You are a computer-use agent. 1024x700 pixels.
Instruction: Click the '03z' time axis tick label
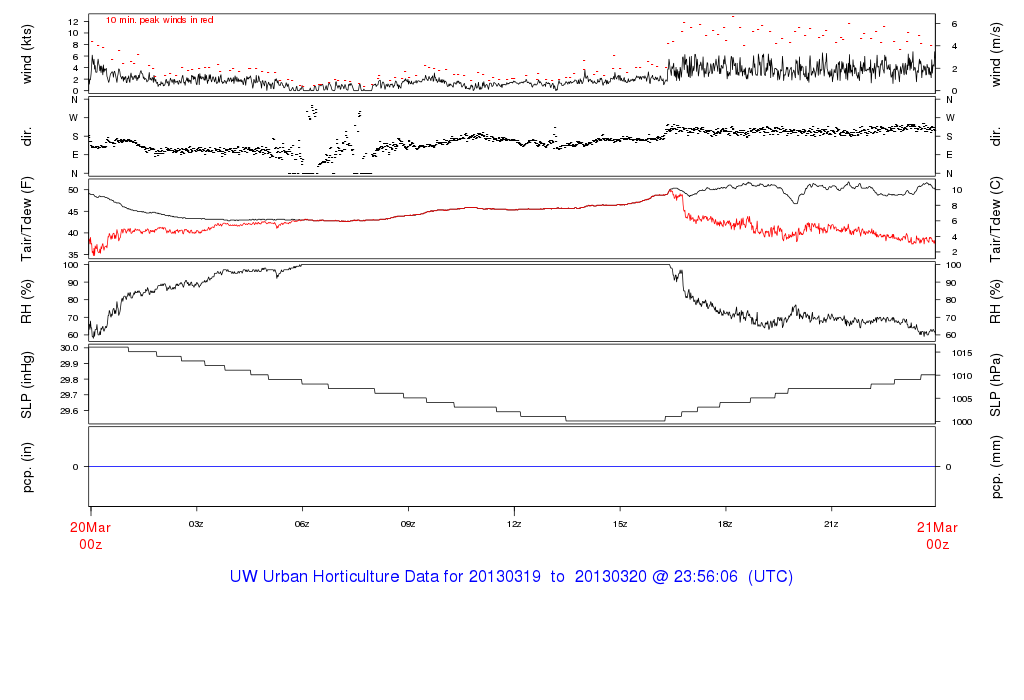(x=196, y=524)
